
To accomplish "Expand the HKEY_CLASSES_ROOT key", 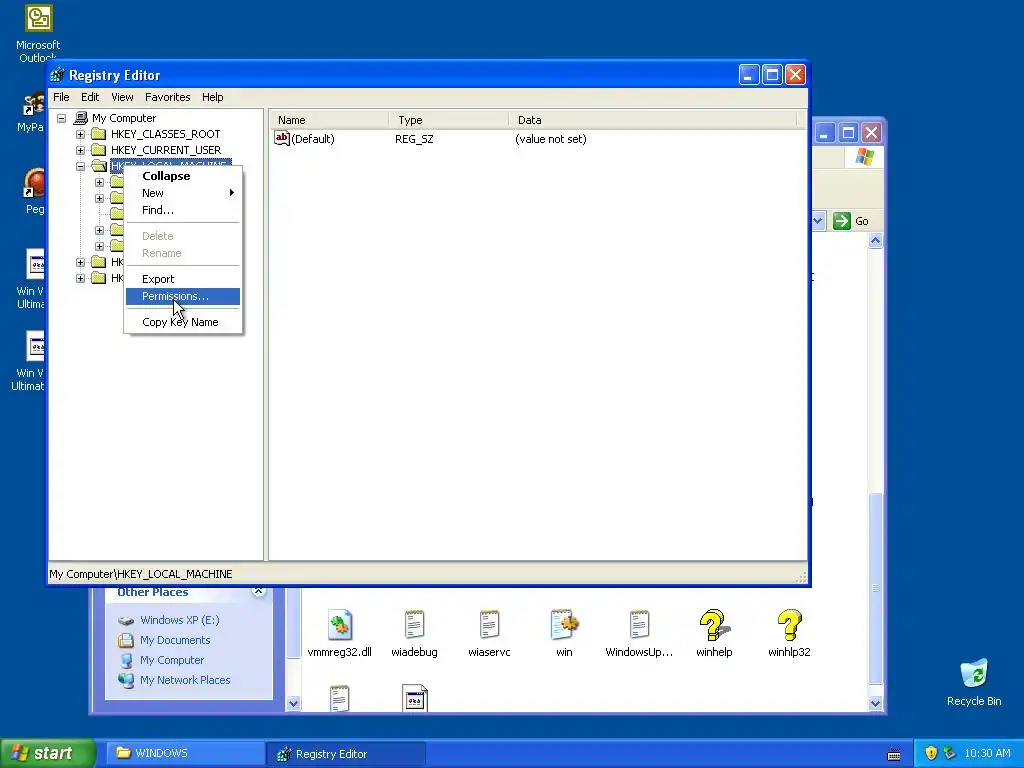I will (80, 135).
